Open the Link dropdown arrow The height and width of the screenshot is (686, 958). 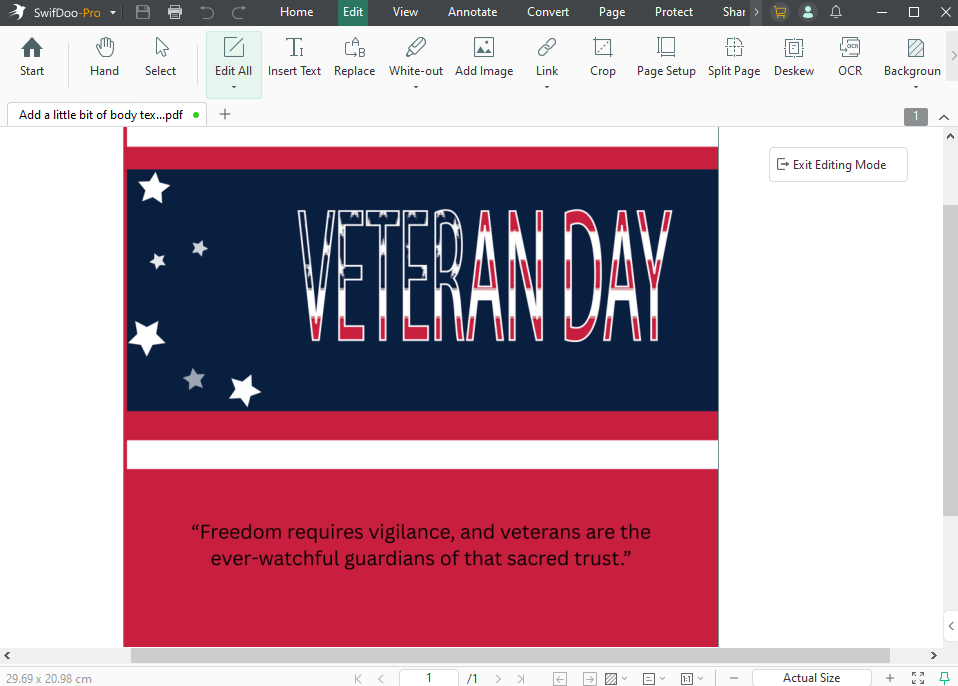[547, 87]
